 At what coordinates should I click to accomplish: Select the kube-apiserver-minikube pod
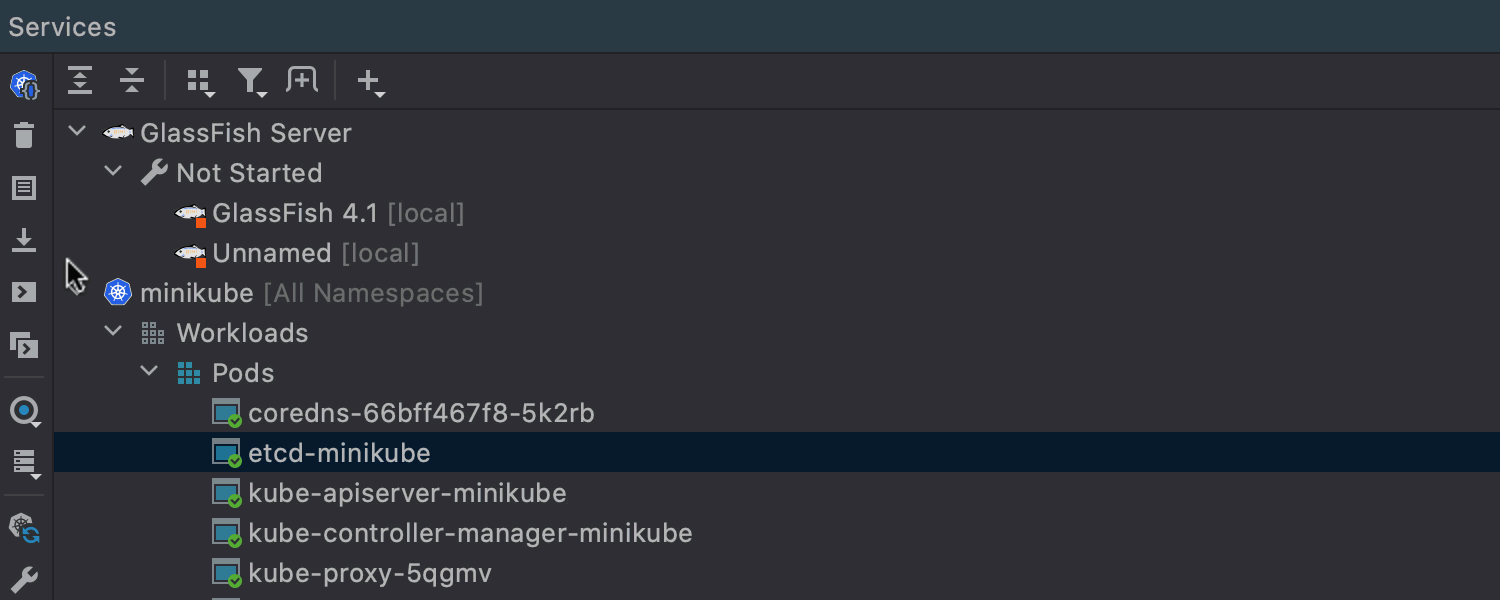point(389,493)
